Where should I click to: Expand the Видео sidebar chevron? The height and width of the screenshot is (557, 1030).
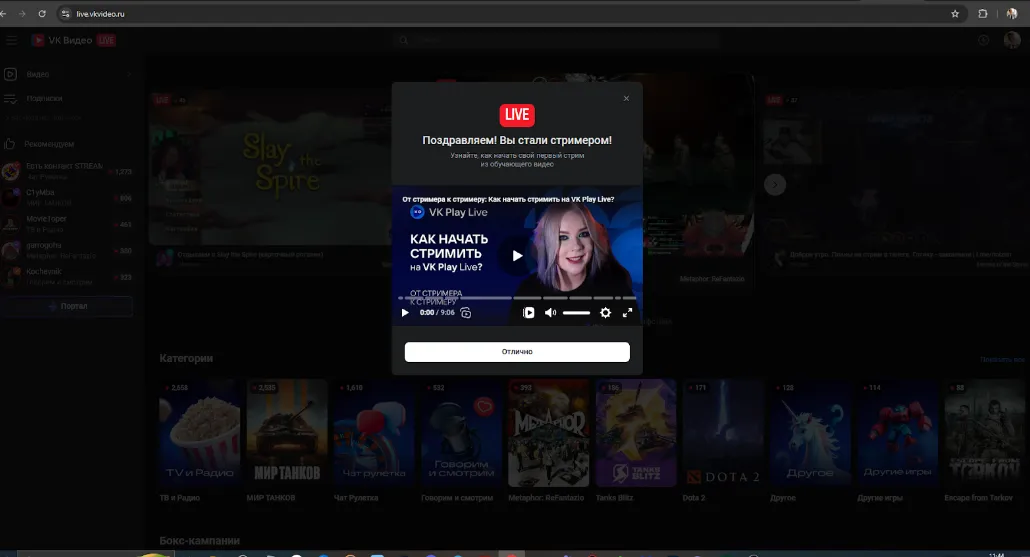pyautogui.click(x=129, y=74)
